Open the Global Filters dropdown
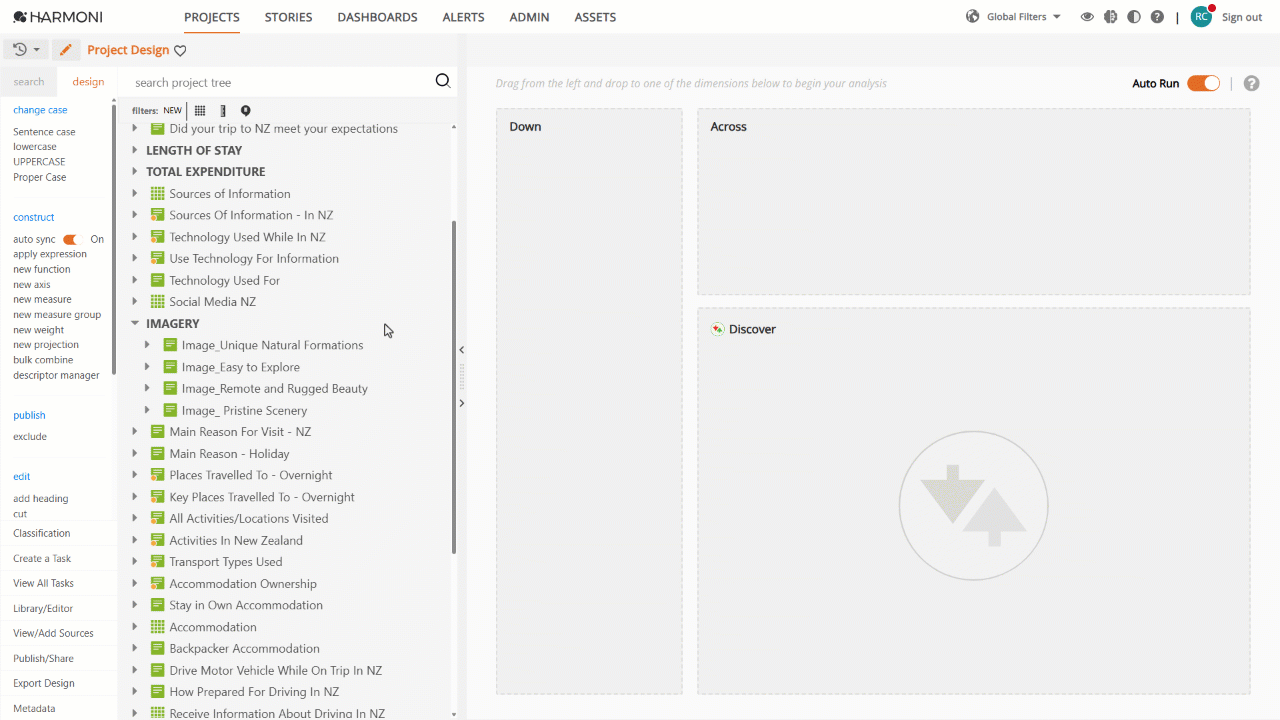Image resolution: width=1280 pixels, height=720 pixels. pyautogui.click(x=1024, y=17)
